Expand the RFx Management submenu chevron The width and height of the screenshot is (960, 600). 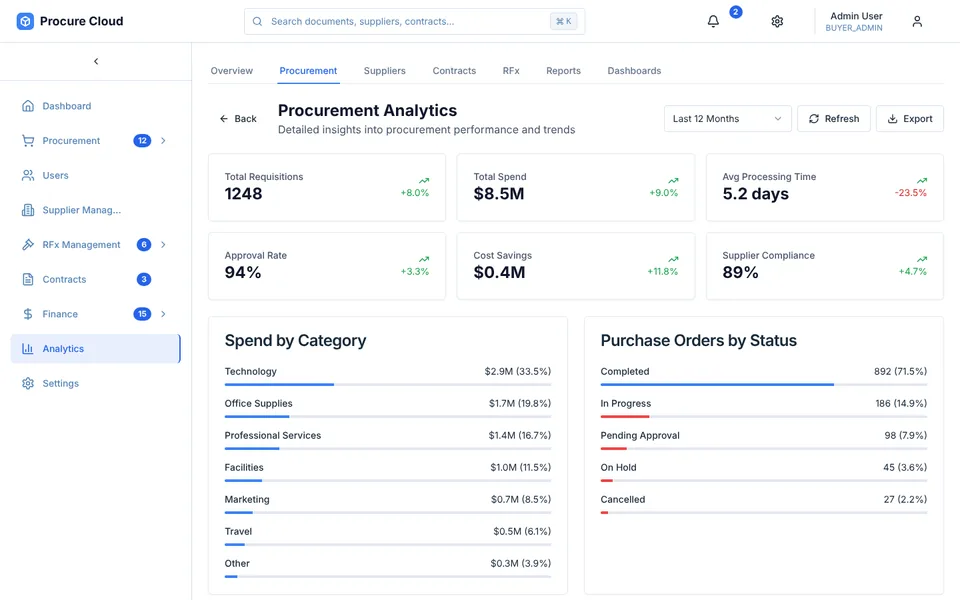pos(163,245)
